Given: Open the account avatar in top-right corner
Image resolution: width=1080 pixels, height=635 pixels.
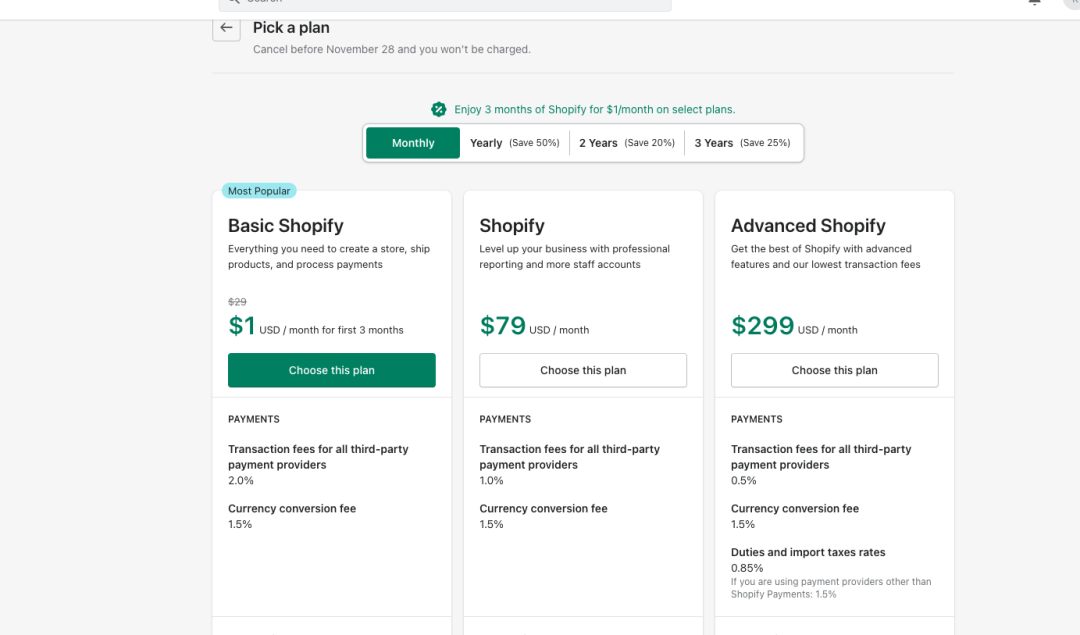Looking at the screenshot, I should (x=1072, y=3).
